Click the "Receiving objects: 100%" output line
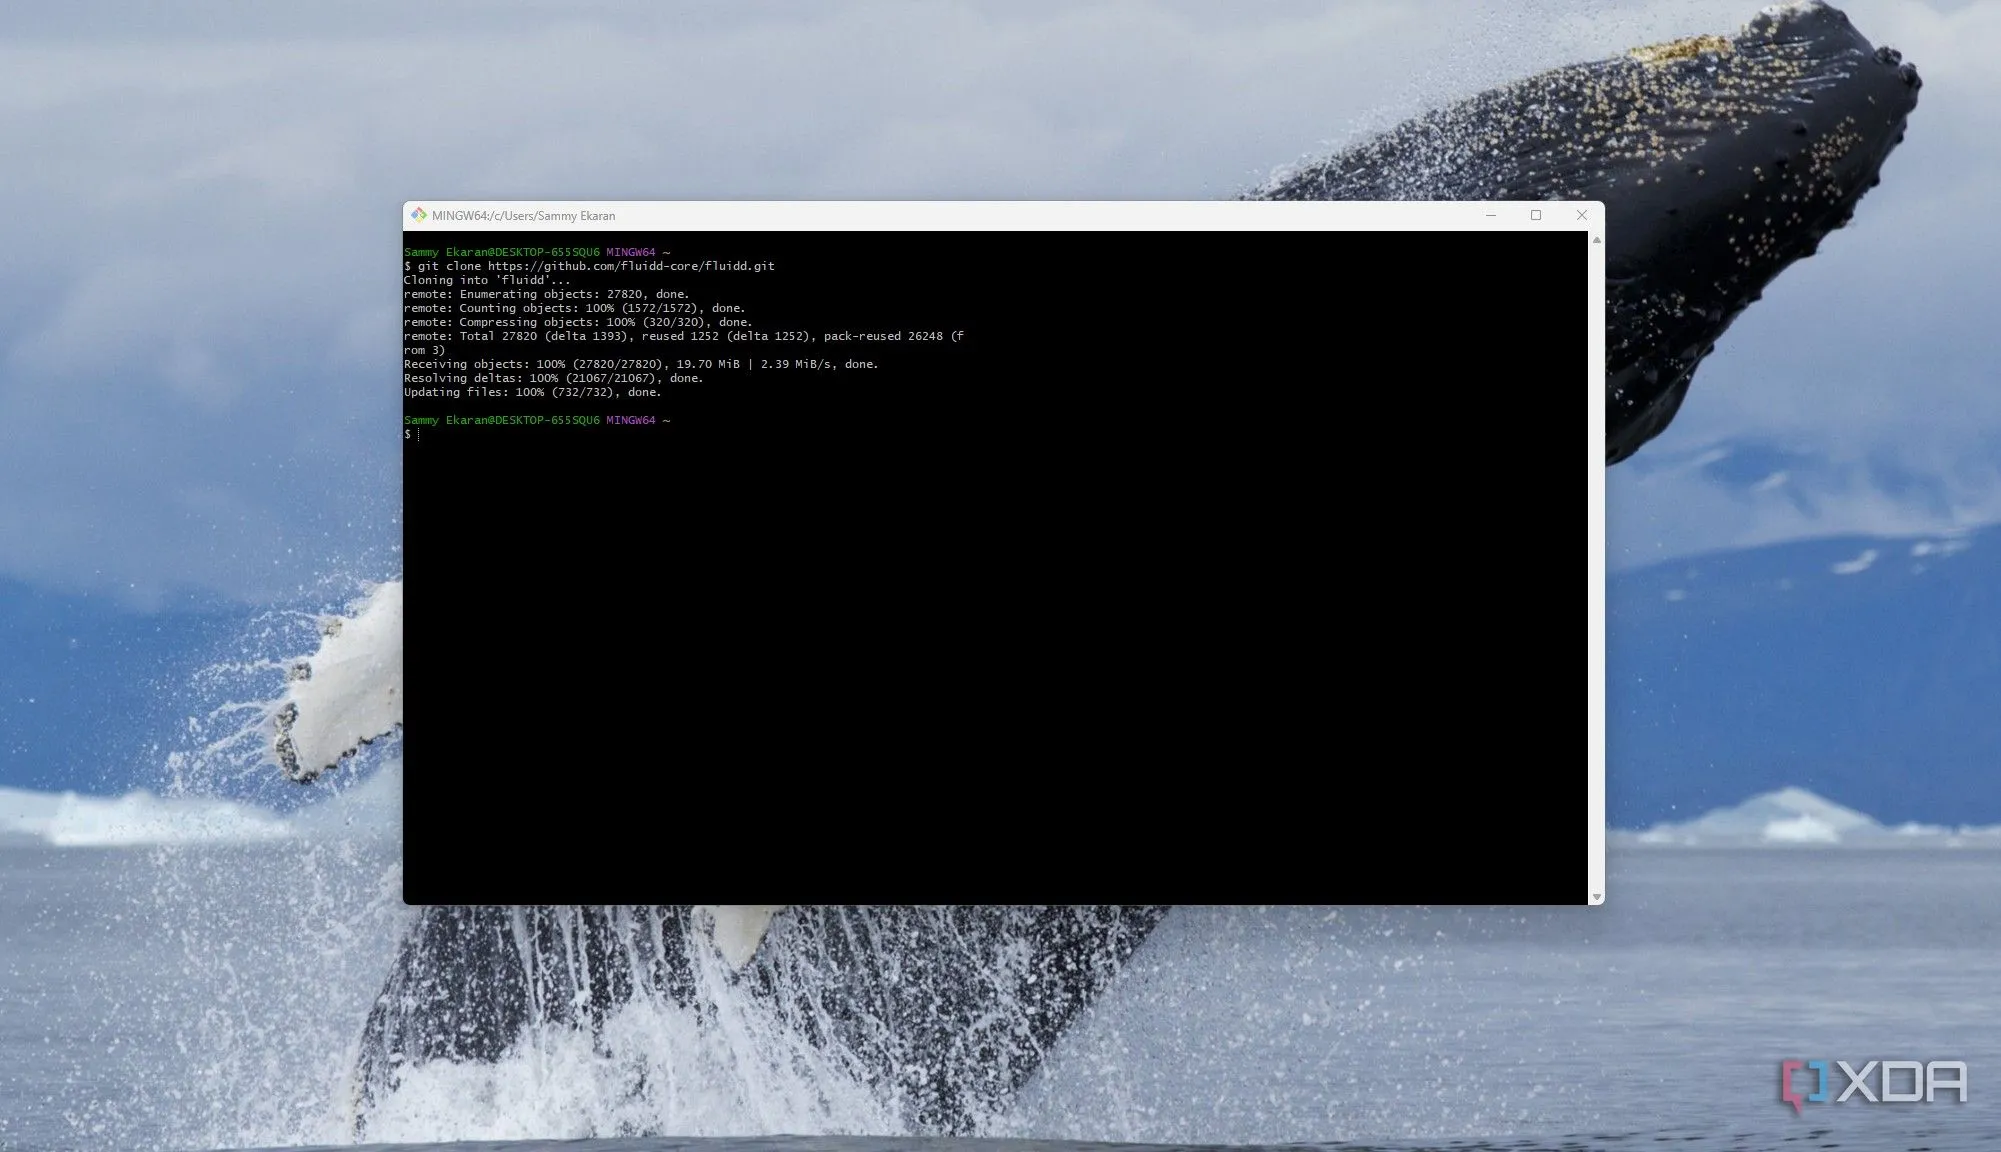This screenshot has width=2001, height=1152. pos(640,364)
